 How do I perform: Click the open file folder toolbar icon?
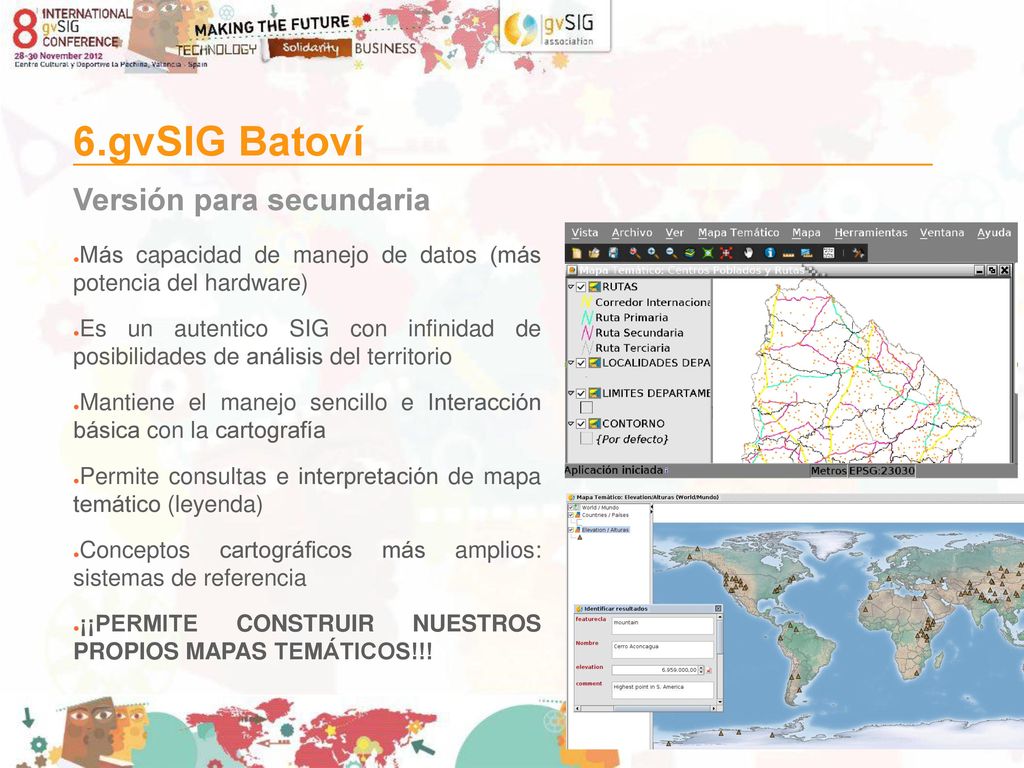coord(594,253)
